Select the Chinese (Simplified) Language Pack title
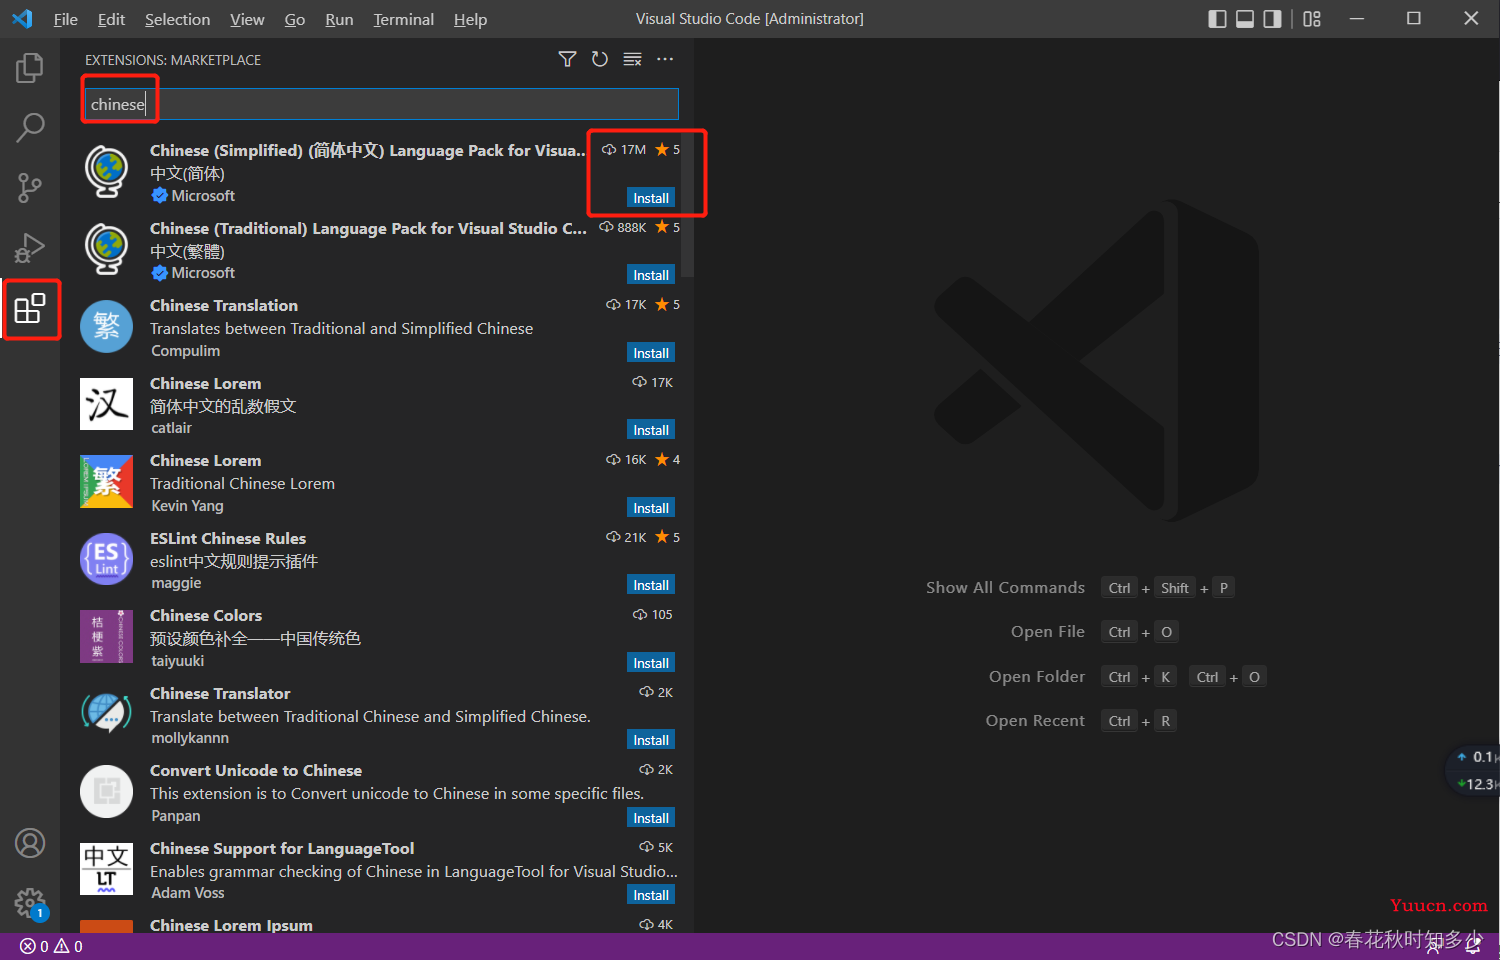The height and width of the screenshot is (960, 1500). click(x=368, y=150)
